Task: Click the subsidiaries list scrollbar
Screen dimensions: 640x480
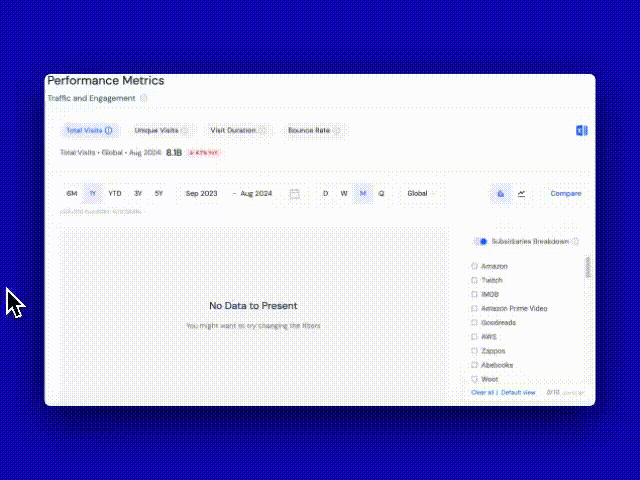Action: pos(588,267)
